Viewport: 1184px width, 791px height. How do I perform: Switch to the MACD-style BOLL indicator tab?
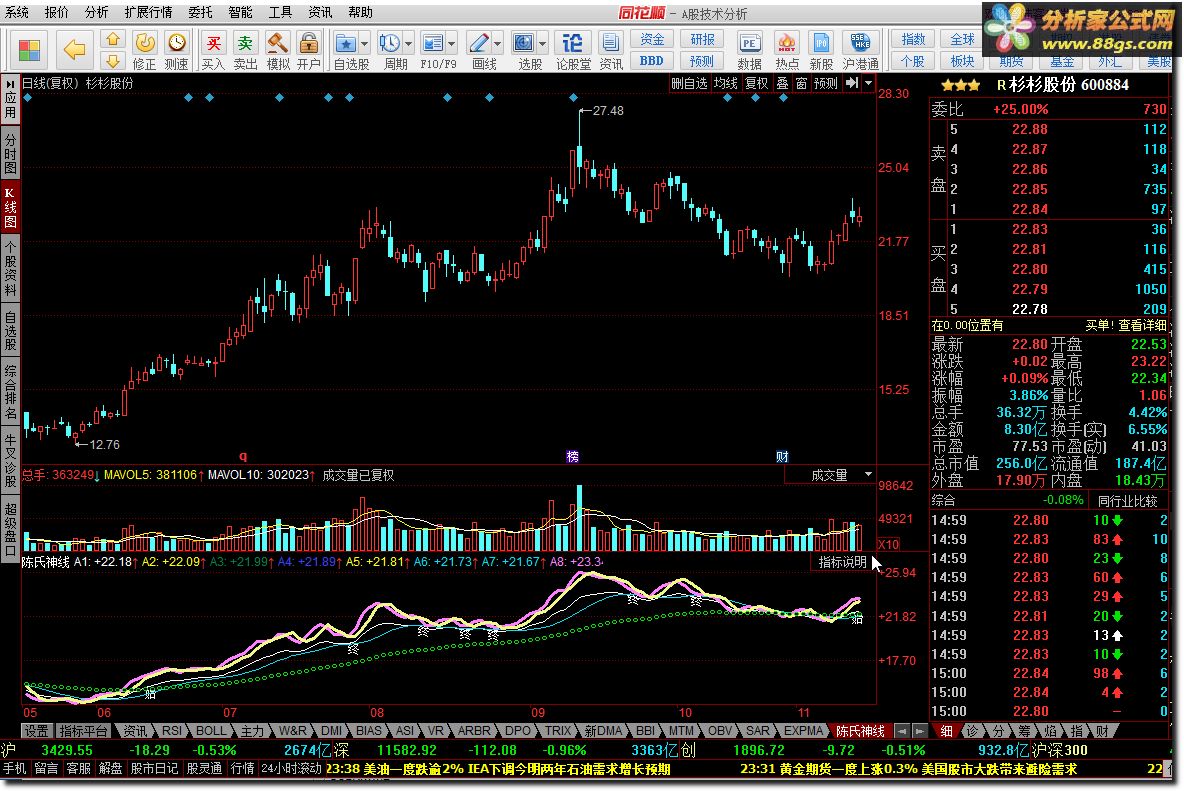click(211, 731)
